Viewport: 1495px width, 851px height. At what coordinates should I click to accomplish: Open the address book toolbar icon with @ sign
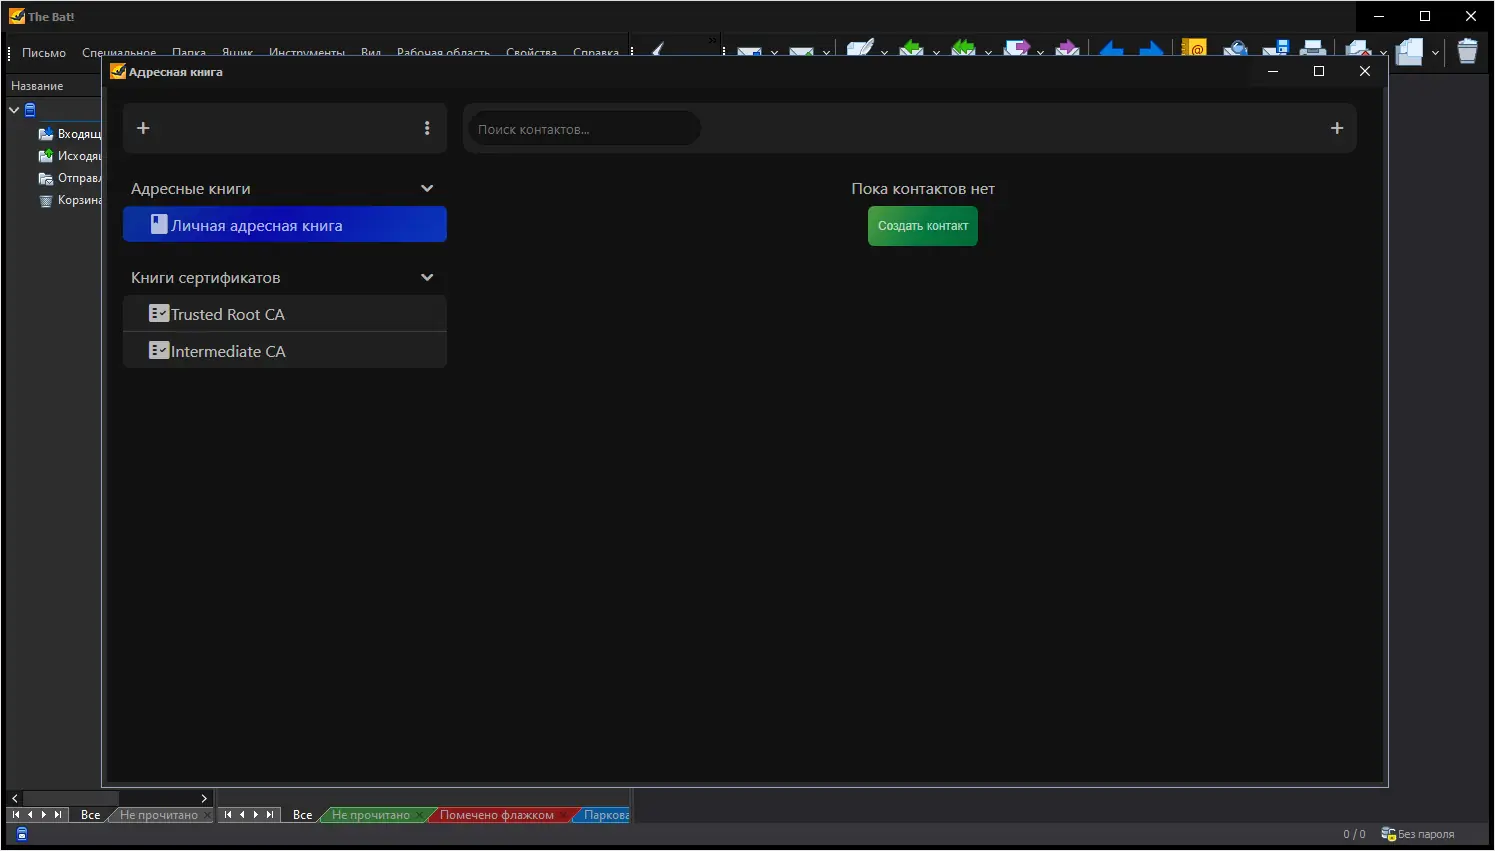pyautogui.click(x=1194, y=47)
